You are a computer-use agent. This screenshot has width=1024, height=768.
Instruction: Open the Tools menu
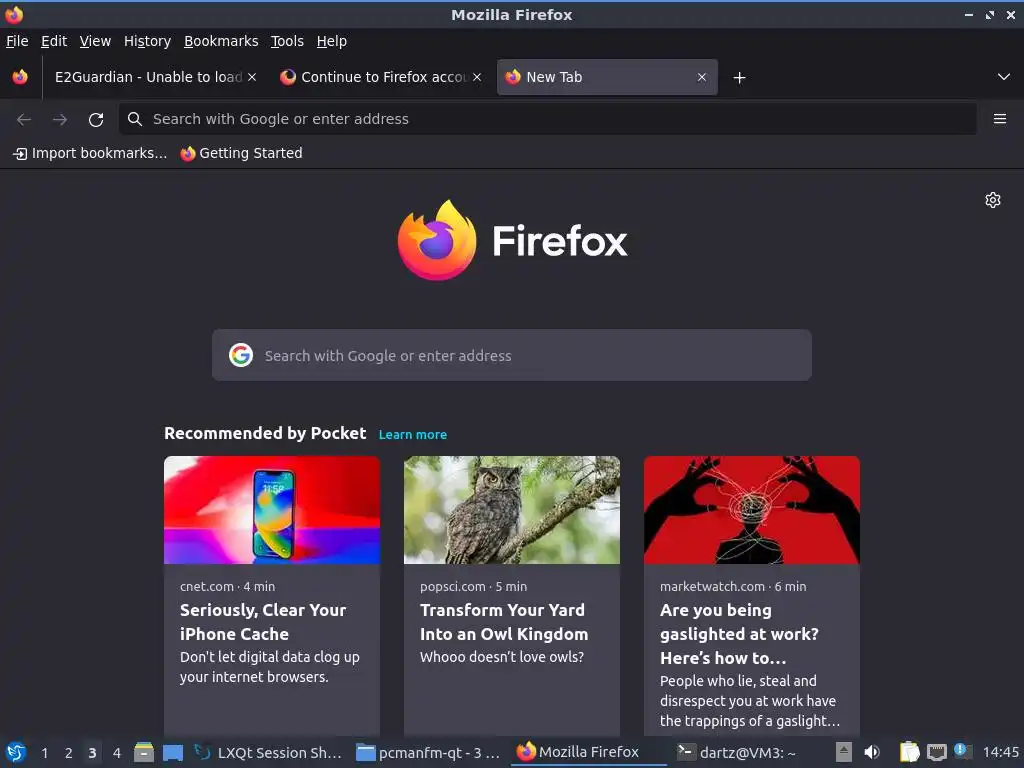tap(287, 41)
